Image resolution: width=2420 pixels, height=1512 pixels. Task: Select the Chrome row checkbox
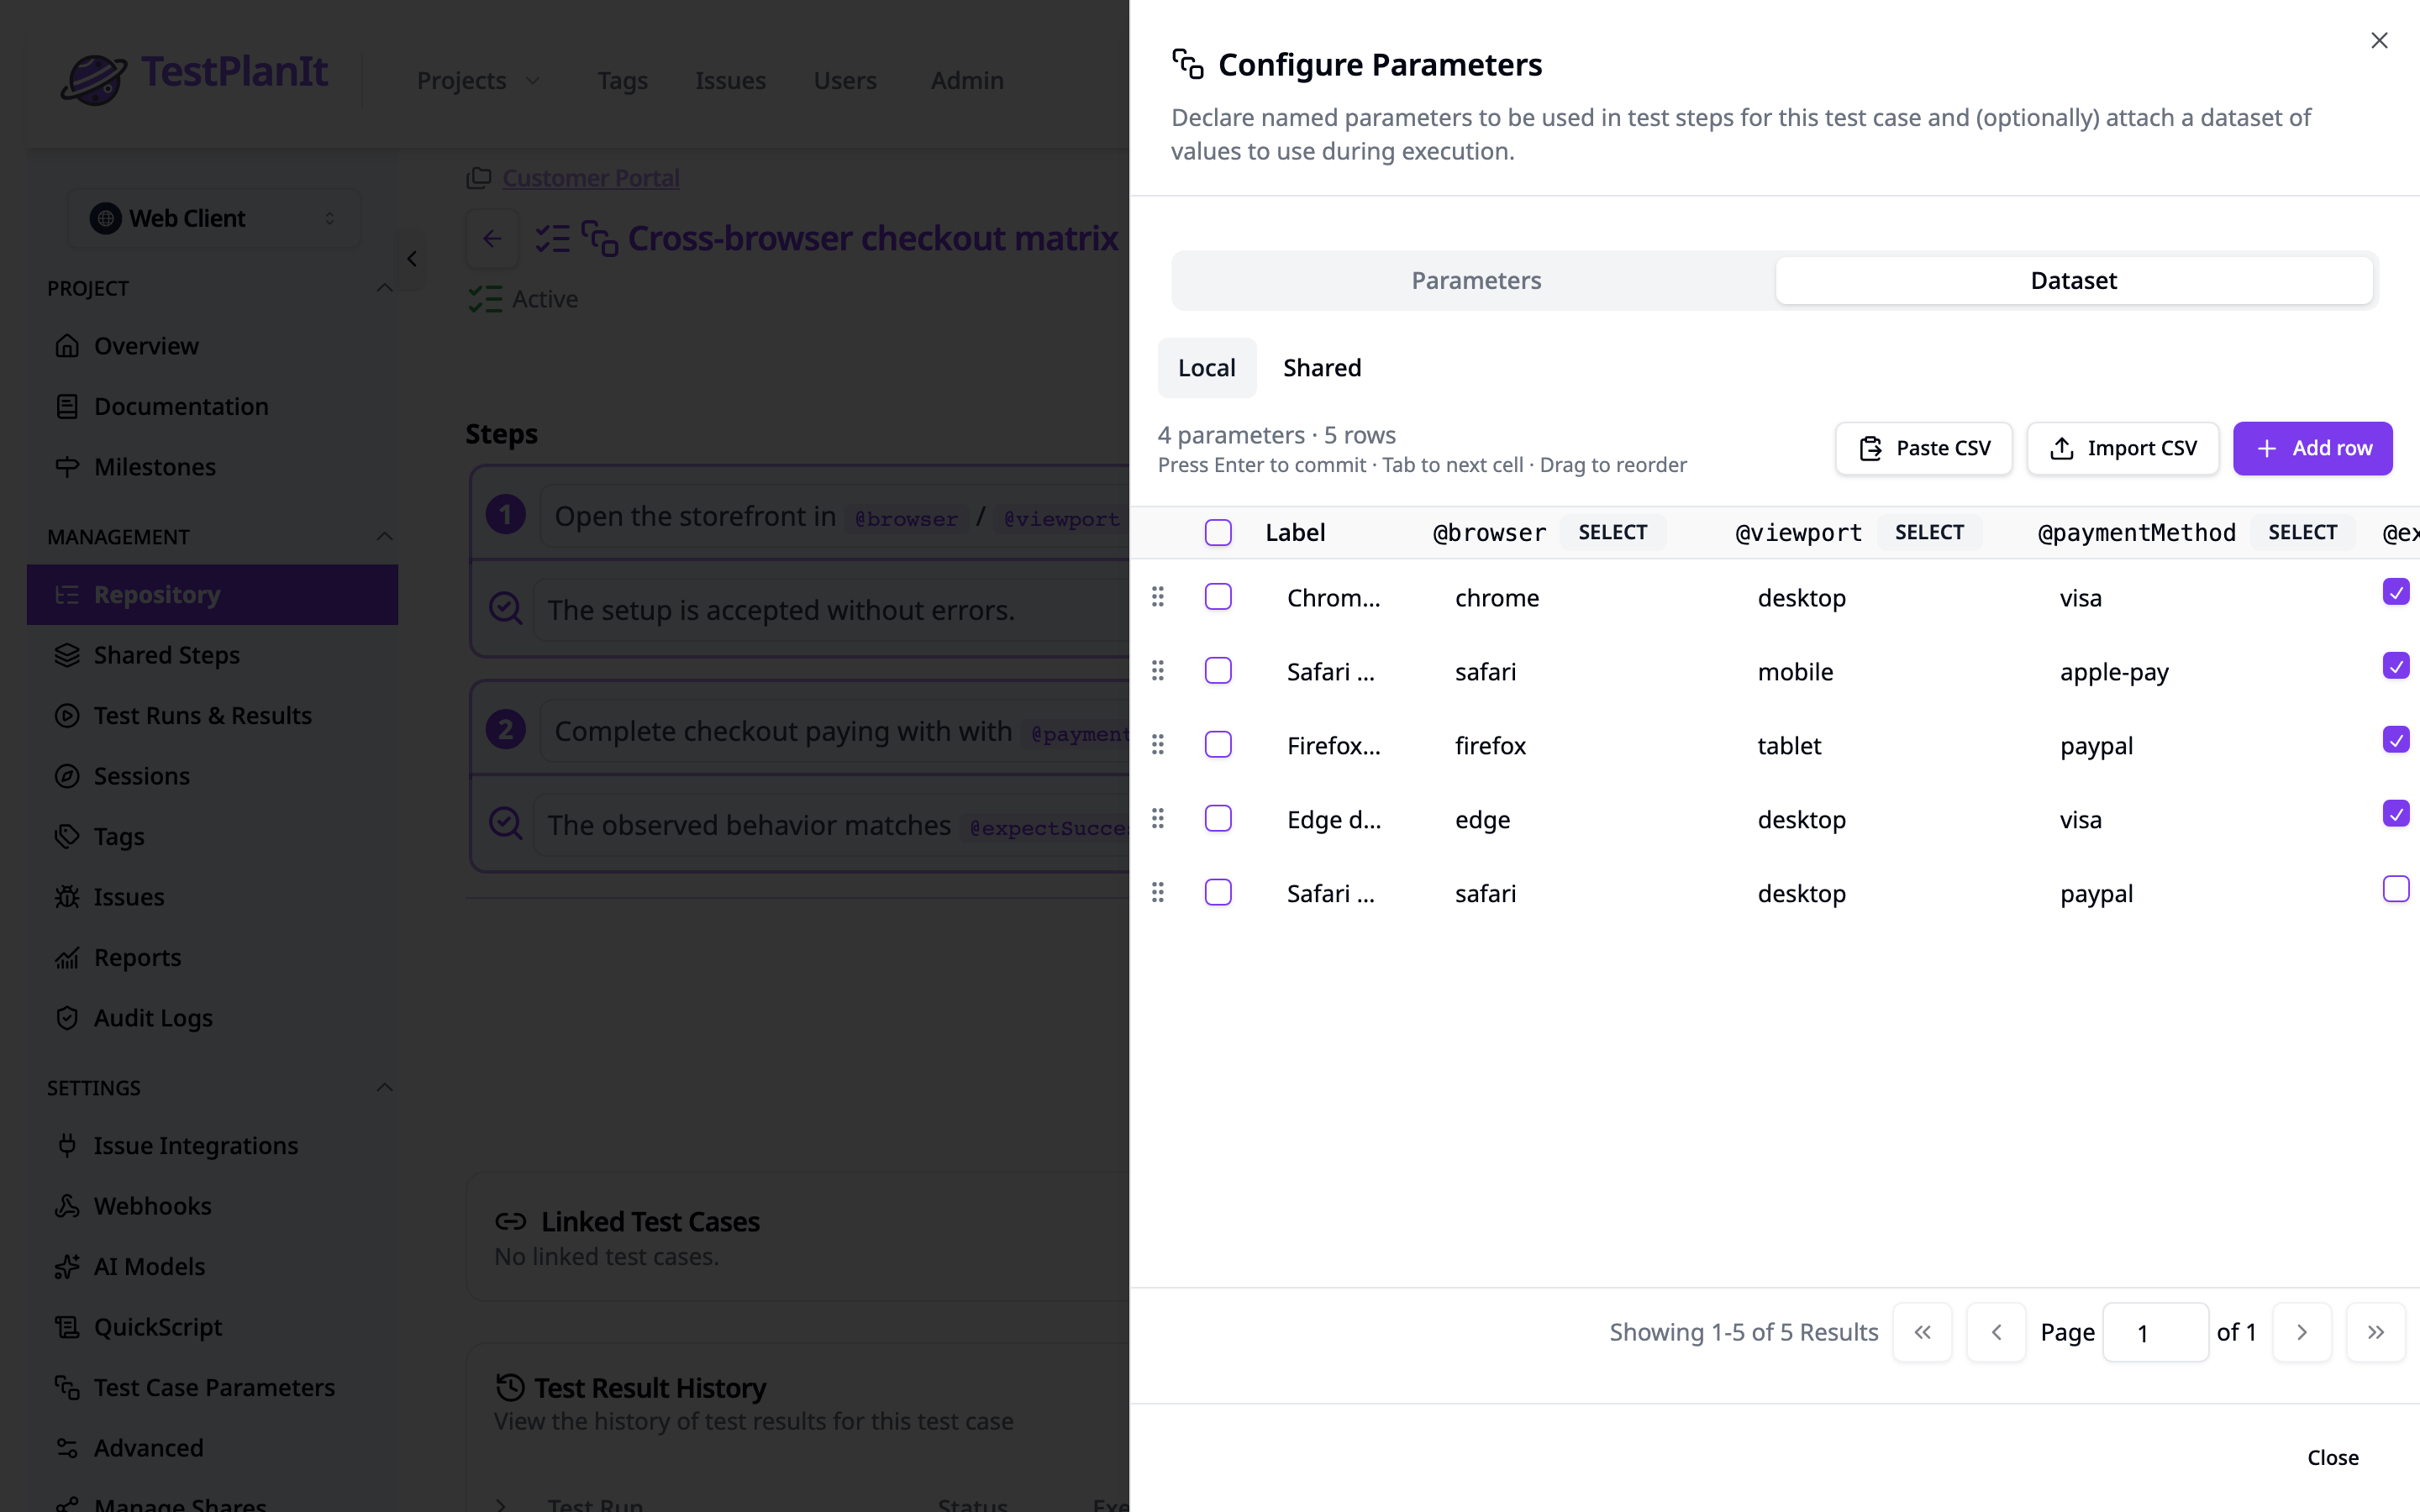1218,597
